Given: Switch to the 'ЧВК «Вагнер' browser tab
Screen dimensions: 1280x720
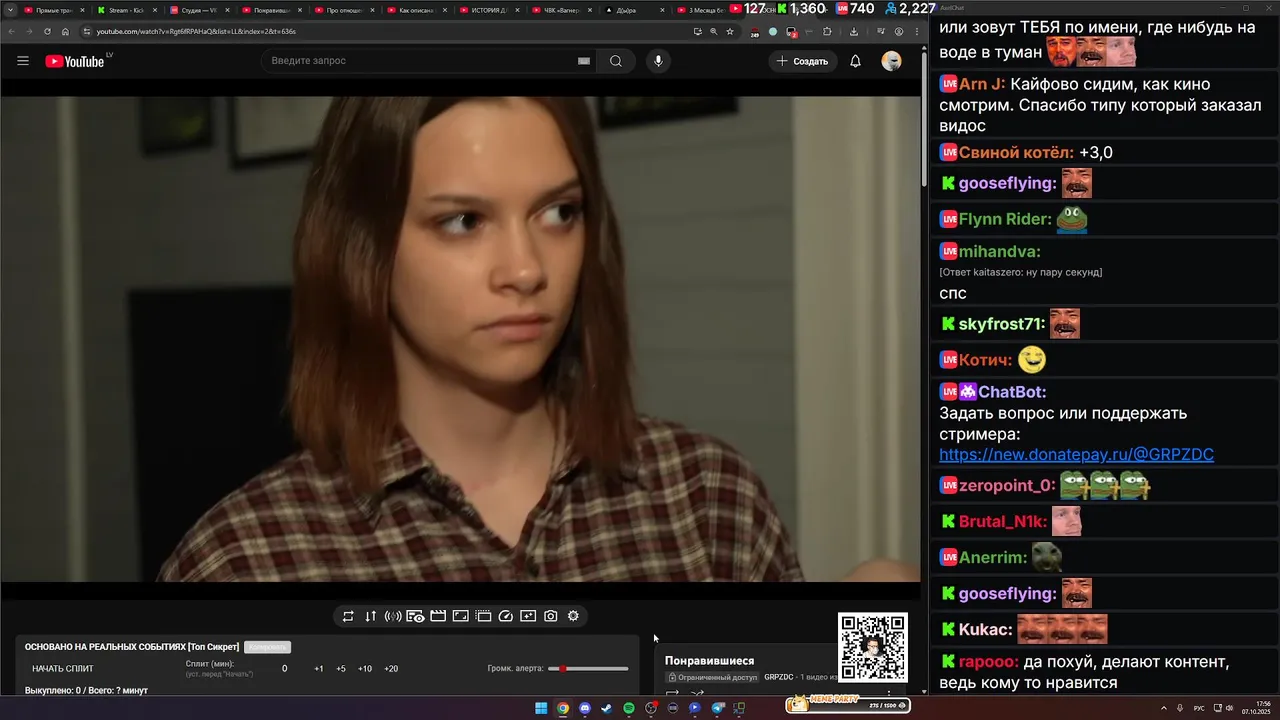Looking at the screenshot, I should 564,10.
